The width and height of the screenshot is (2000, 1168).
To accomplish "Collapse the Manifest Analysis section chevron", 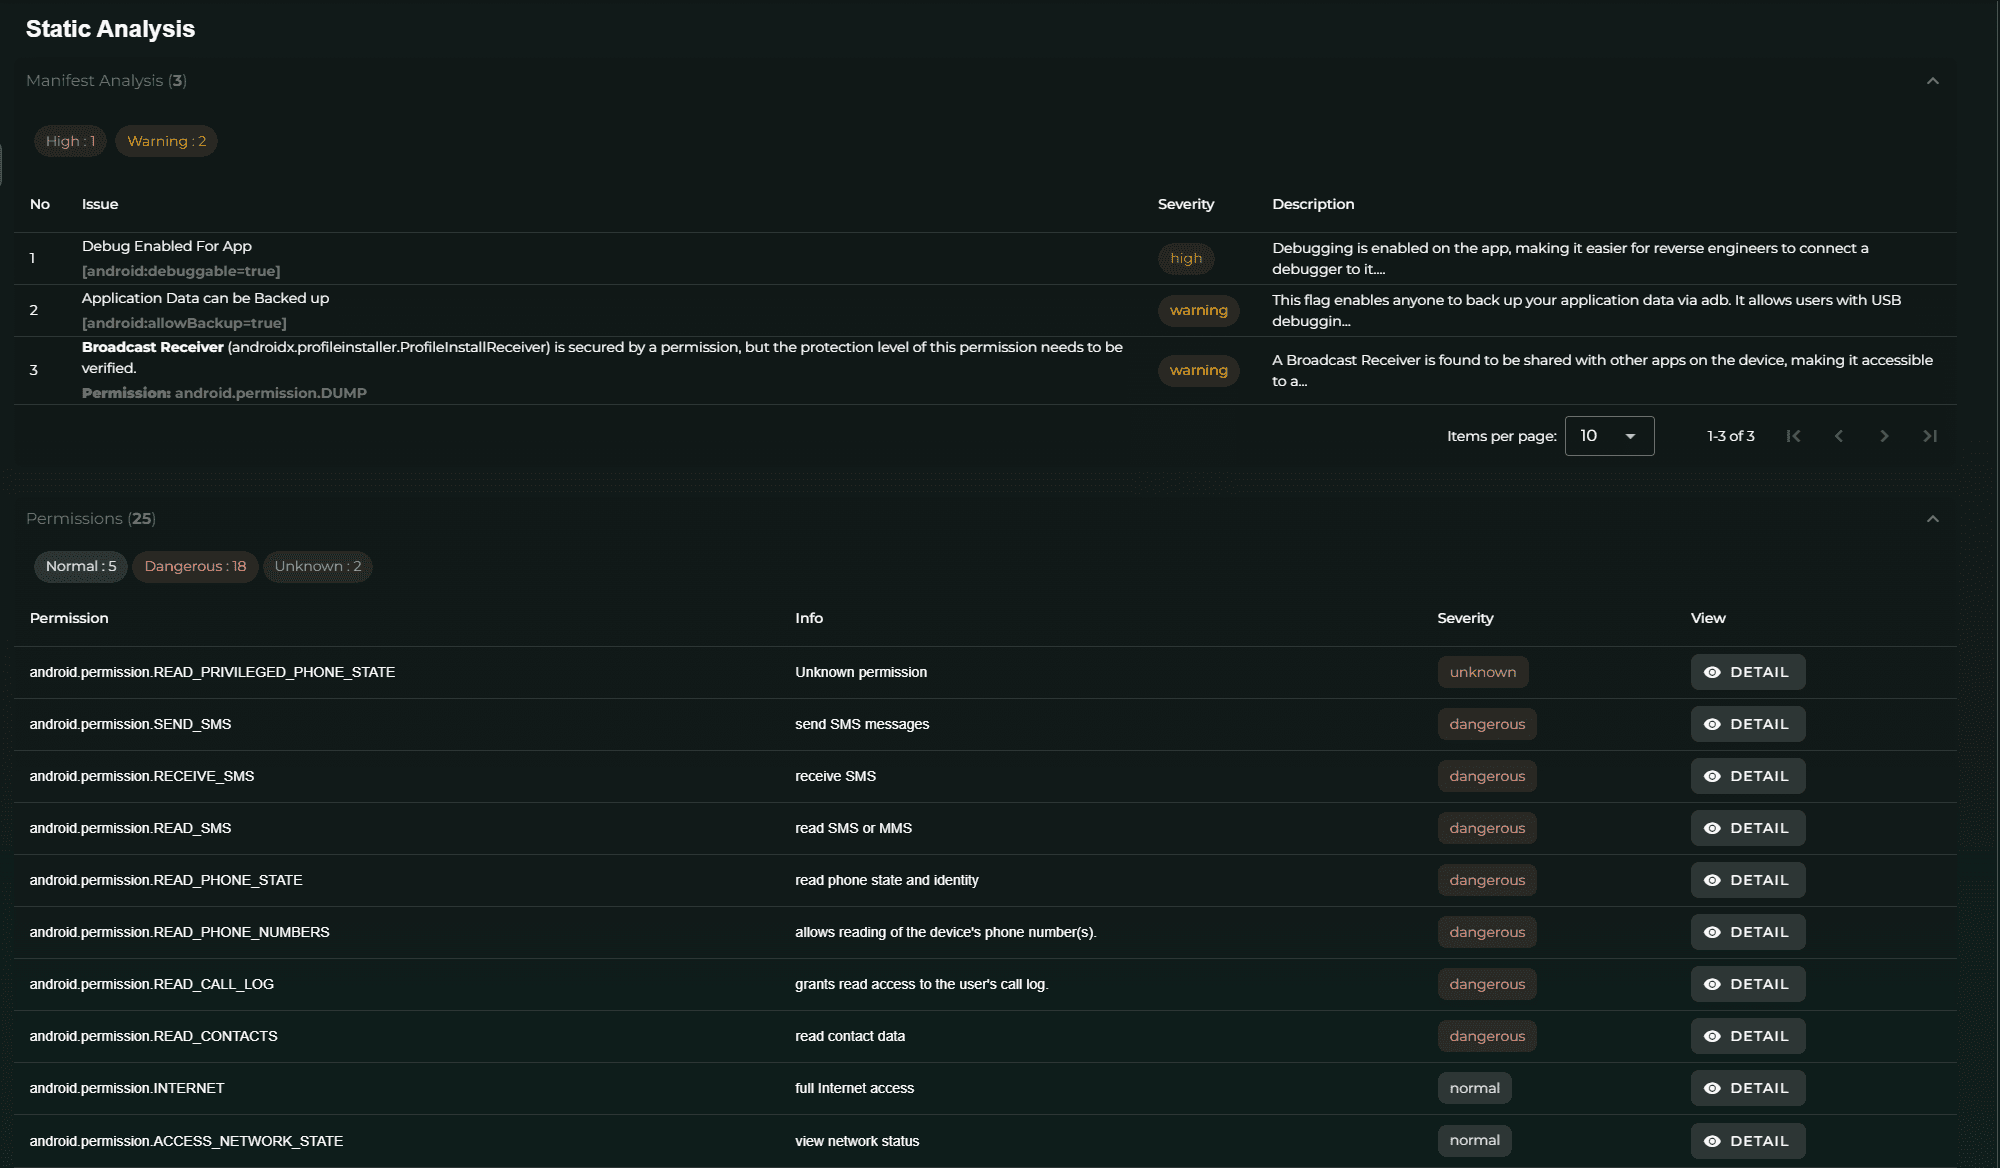I will [1932, 81].
